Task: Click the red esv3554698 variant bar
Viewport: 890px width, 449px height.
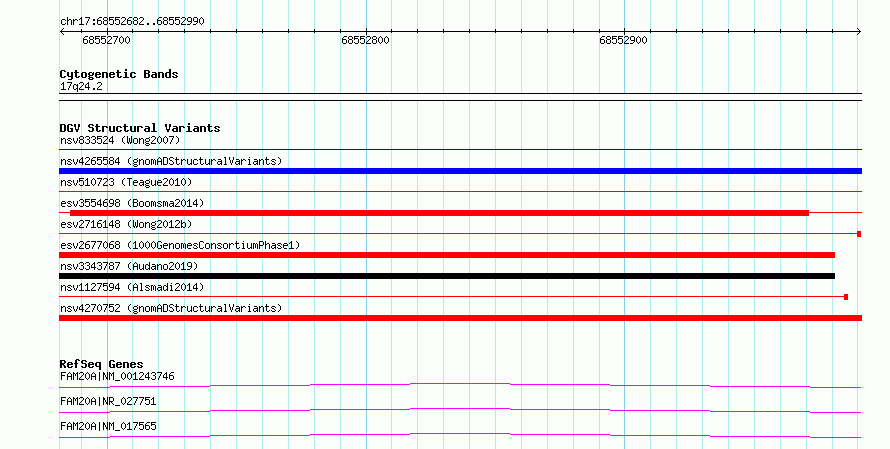Action: (x=439, y=213)
